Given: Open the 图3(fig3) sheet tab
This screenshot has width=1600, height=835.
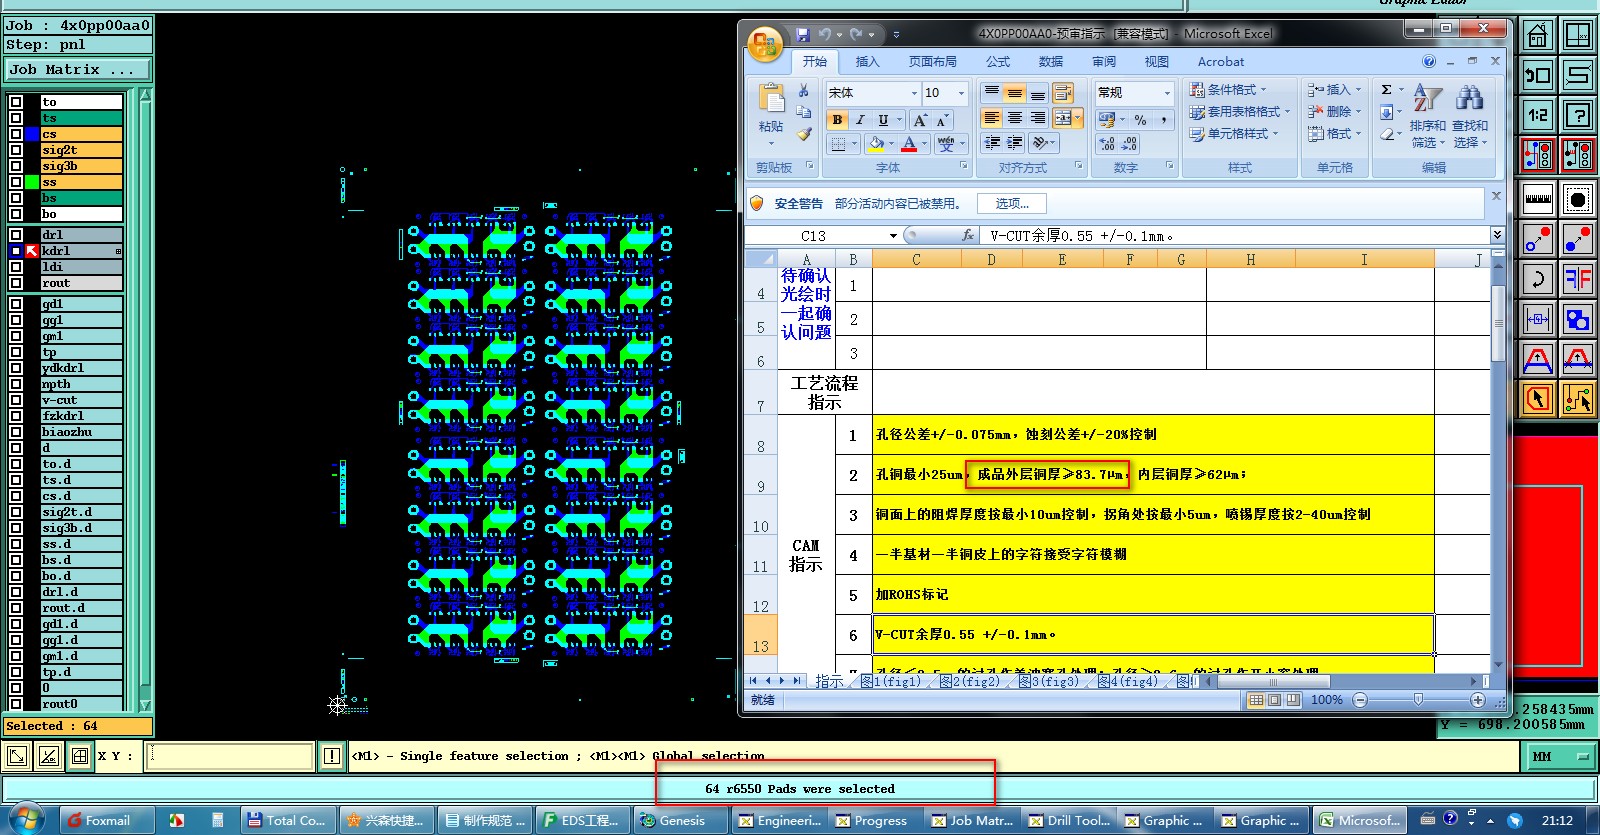Looking at the screenshot, I should [x=1048, y=681].
